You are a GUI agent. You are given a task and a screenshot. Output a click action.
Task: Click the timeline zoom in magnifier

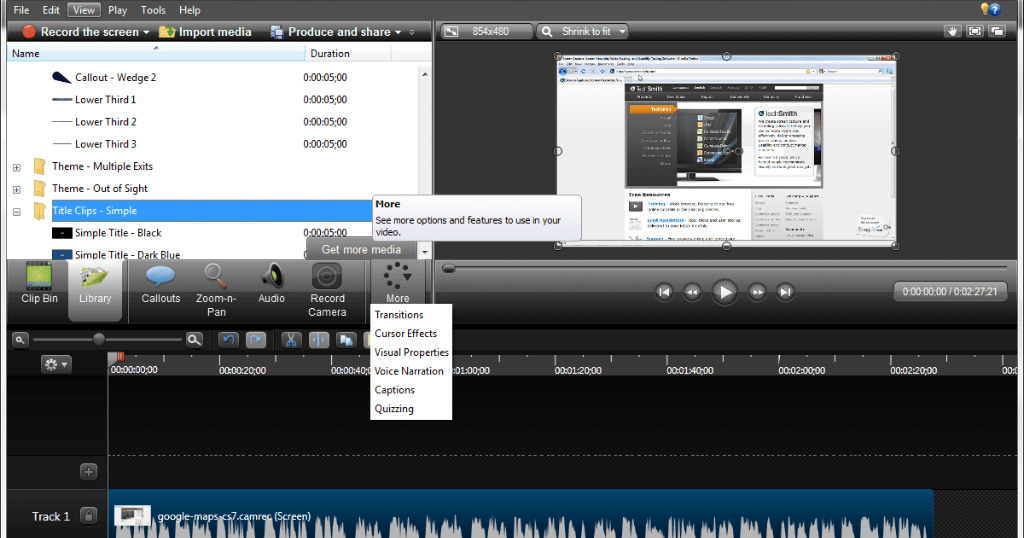click(x=194, y=340)
